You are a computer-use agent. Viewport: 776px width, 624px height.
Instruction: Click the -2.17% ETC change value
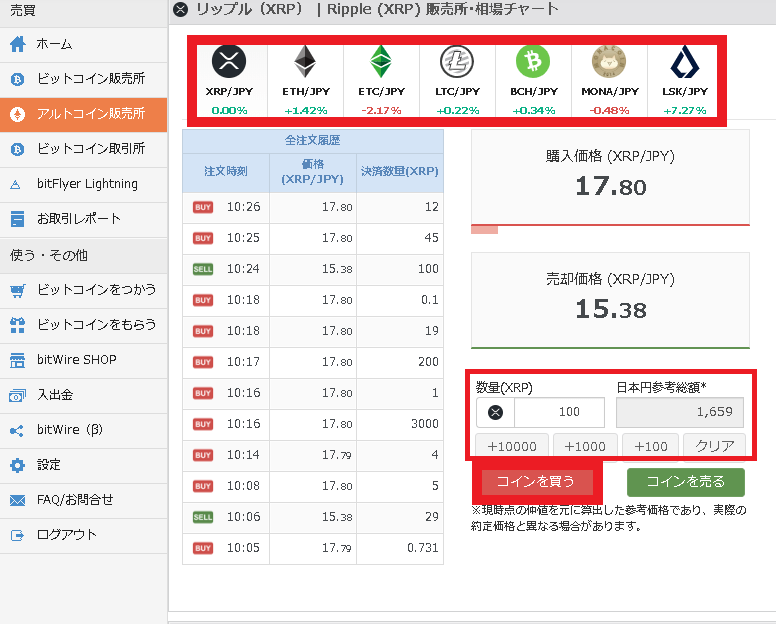click(x=381, y=111)
